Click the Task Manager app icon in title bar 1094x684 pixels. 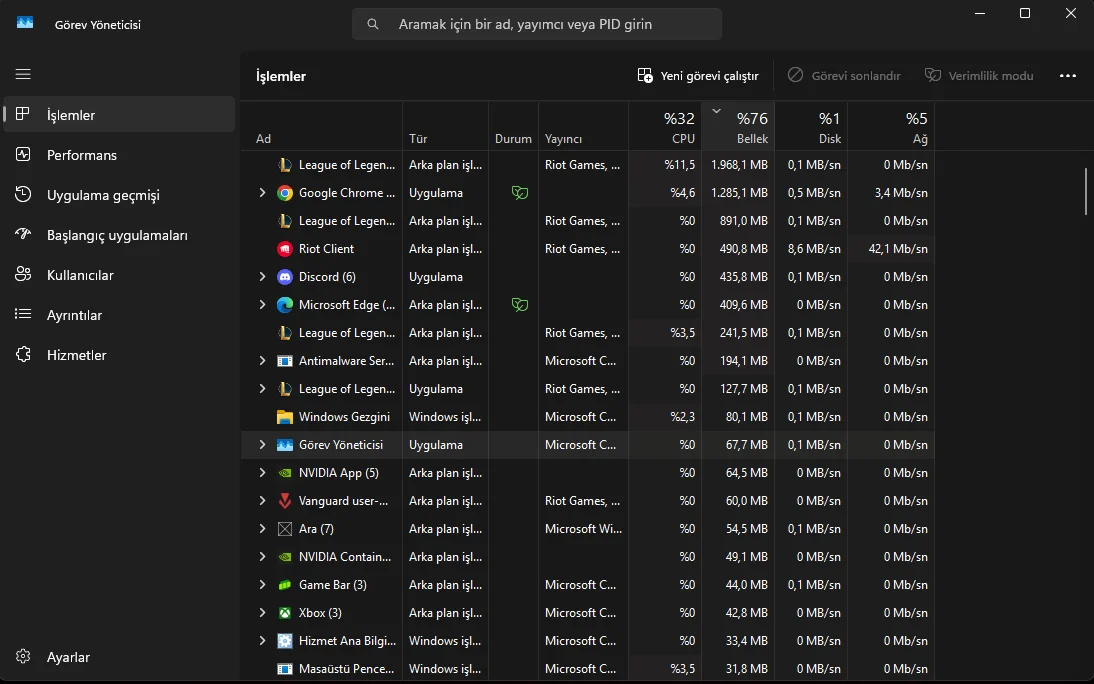(x=25, y=24)
